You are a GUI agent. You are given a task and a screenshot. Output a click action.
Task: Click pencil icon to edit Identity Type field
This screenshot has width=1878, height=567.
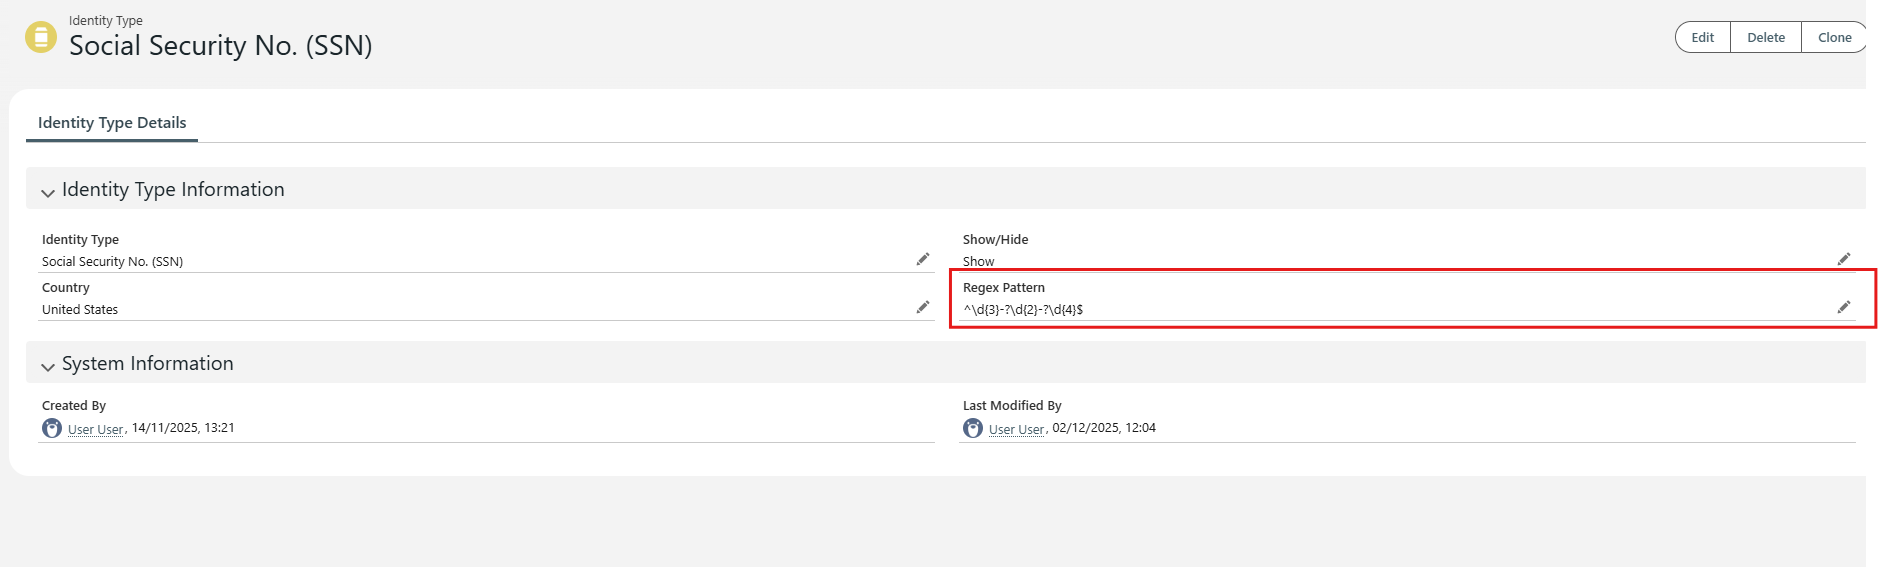pyautogui.click(x=923, y=260)
